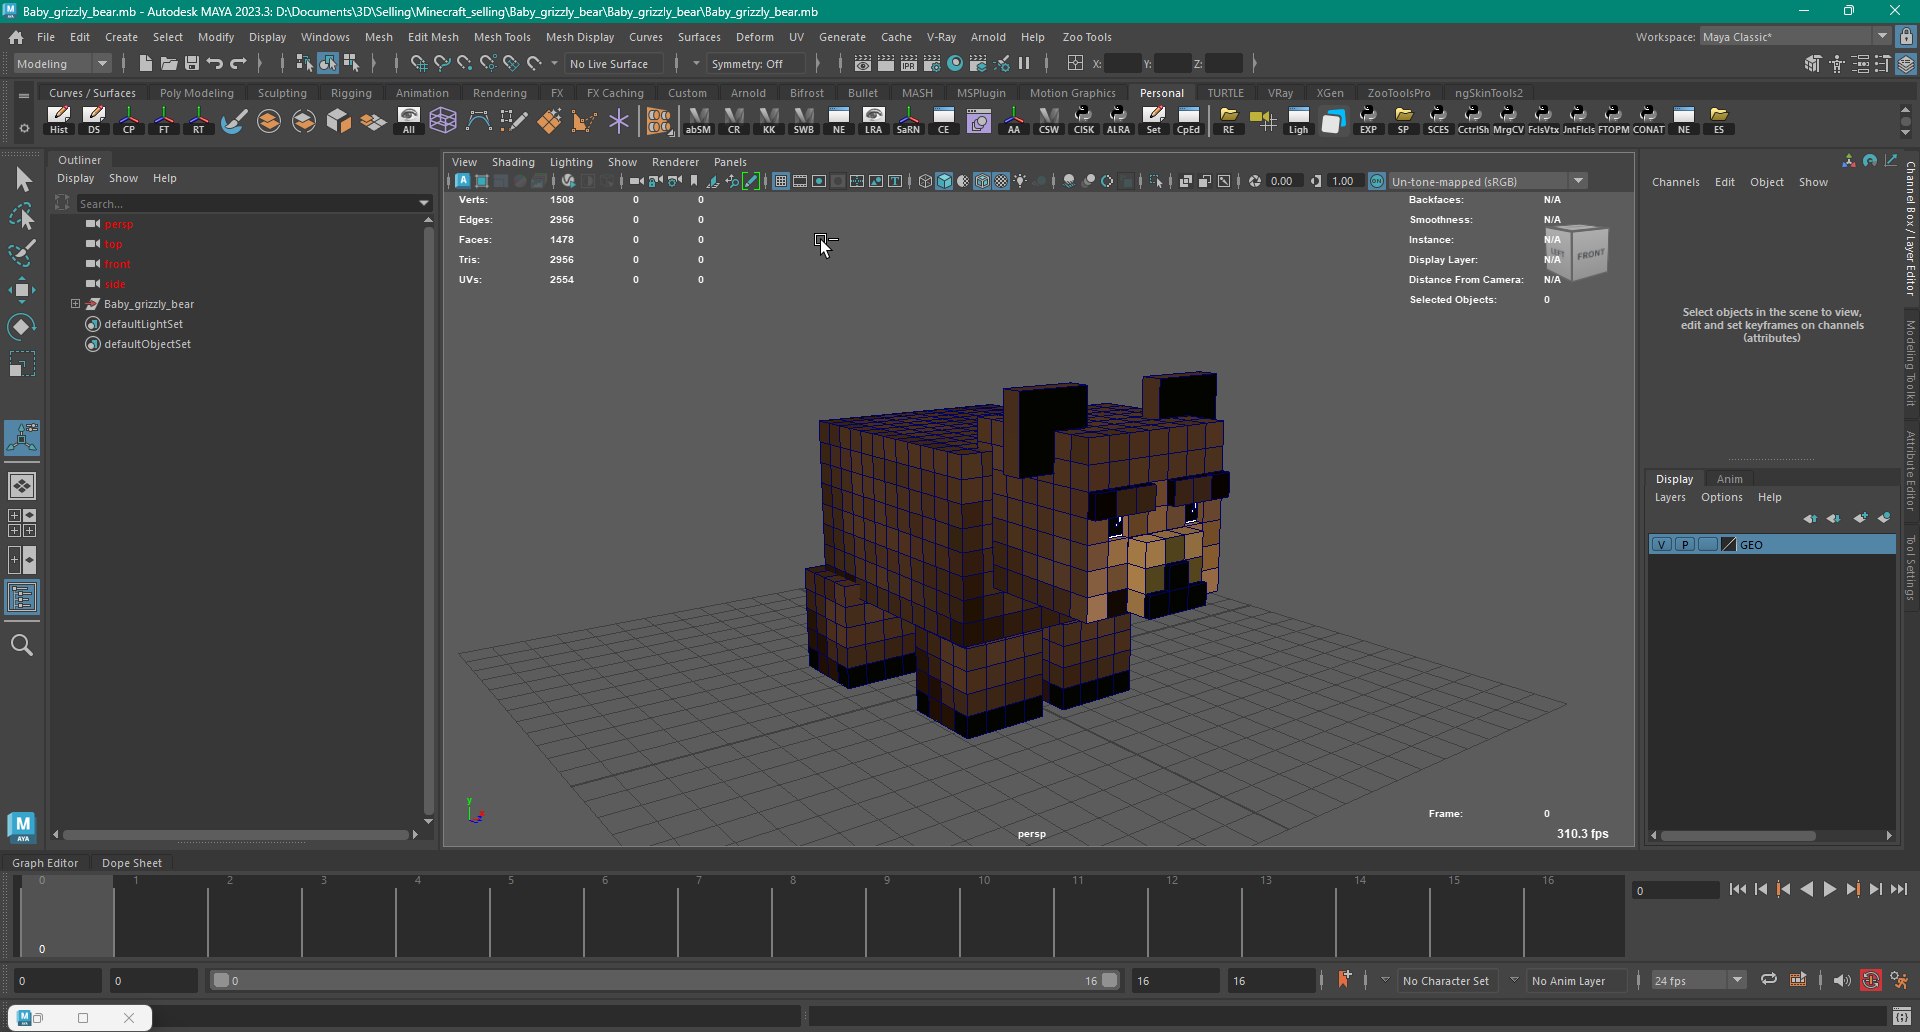Click the Play forwards button

(1829, 889)
